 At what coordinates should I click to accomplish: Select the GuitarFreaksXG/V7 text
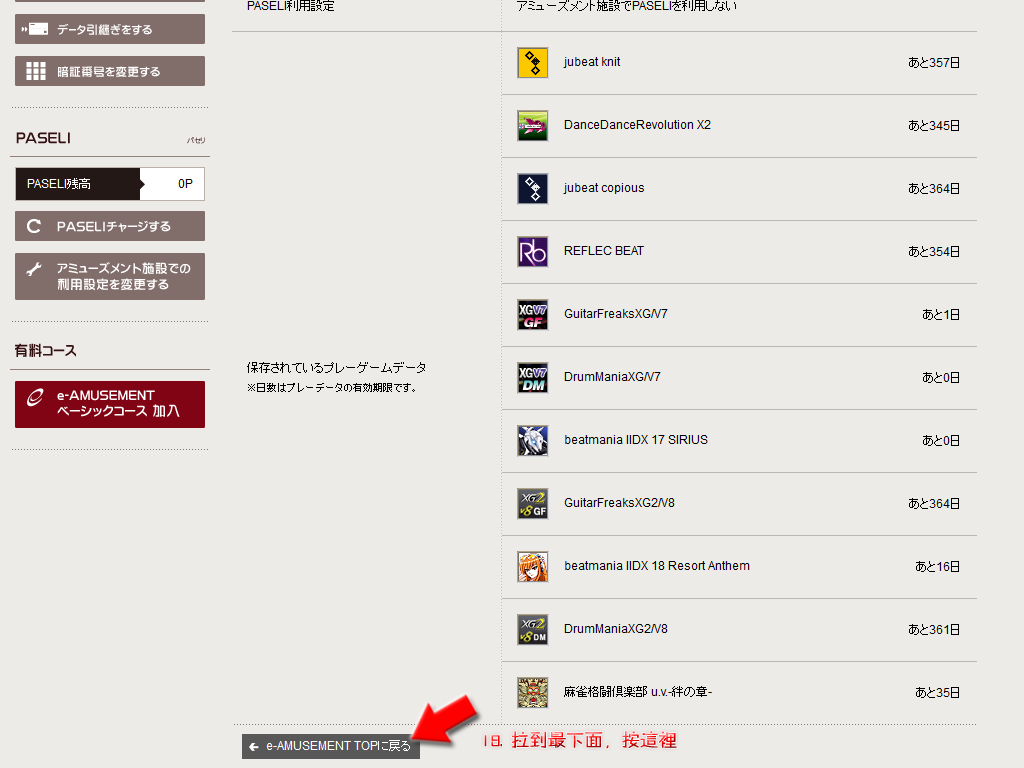[x=615, y=314]
